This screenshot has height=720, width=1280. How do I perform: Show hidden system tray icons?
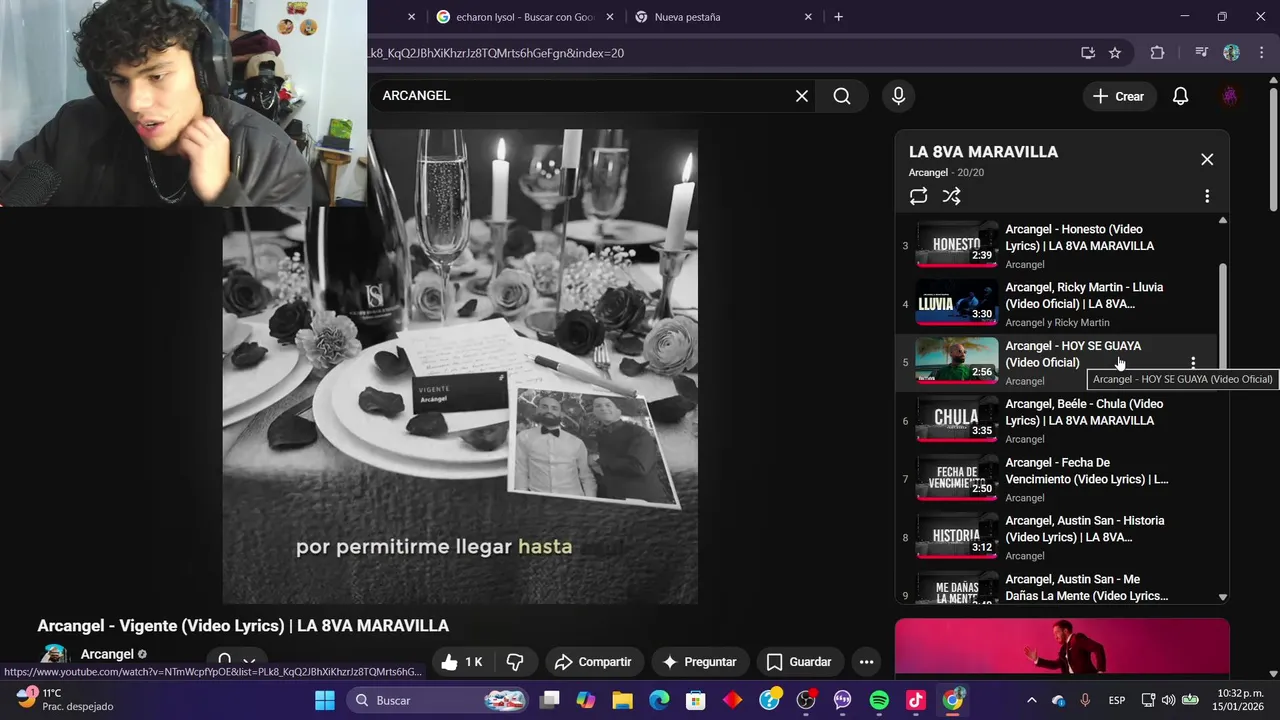coord(1032,700)
